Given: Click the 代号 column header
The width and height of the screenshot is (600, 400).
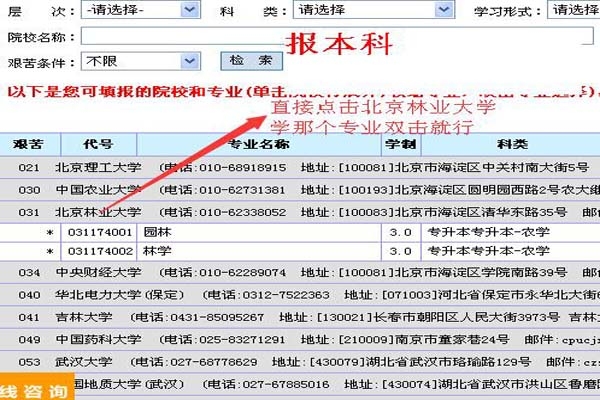Looking at the screenshot, I should coord(98,144).
